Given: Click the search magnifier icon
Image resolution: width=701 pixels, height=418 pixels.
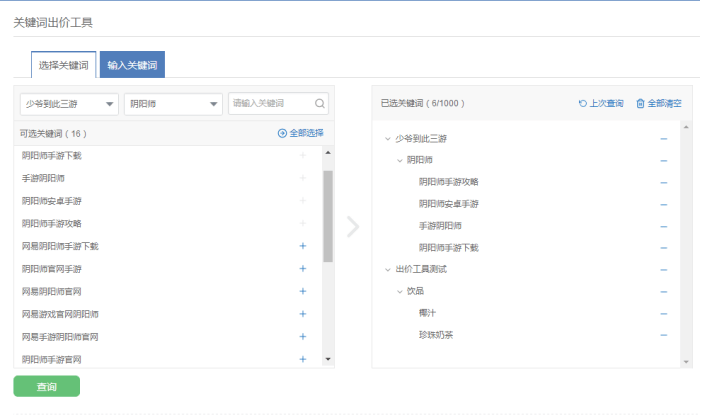Looking at the screenshot, I should 319,103.
